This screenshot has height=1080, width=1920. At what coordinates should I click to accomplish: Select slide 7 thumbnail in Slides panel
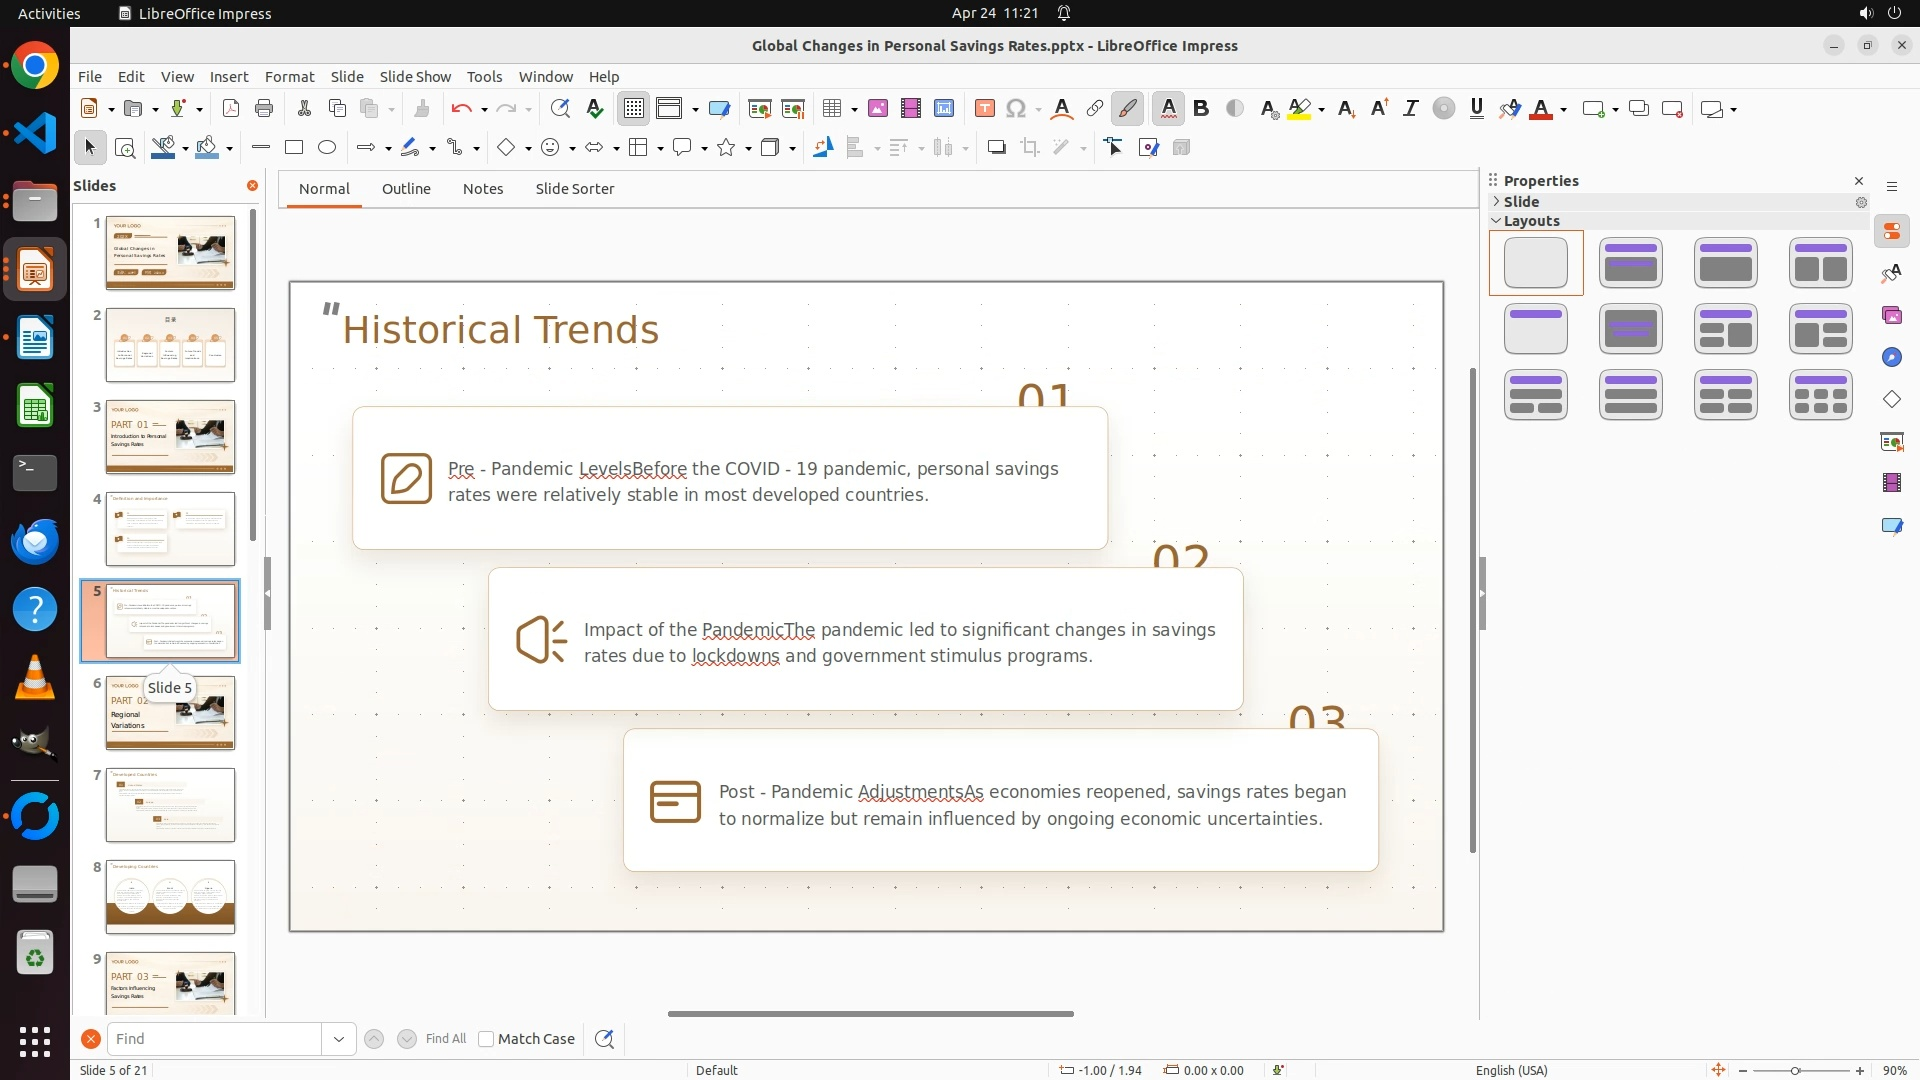(170, 805)
